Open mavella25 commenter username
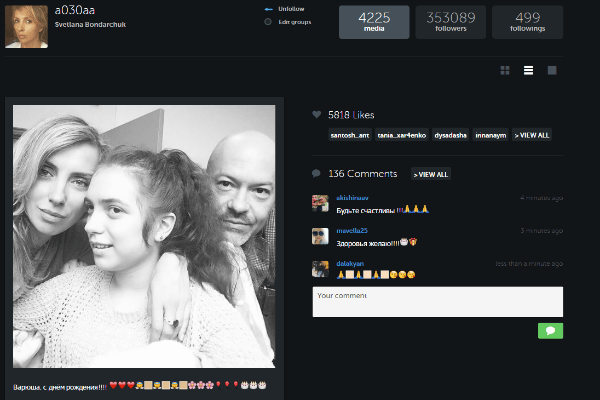600x400 pixels. click(352, 230)
